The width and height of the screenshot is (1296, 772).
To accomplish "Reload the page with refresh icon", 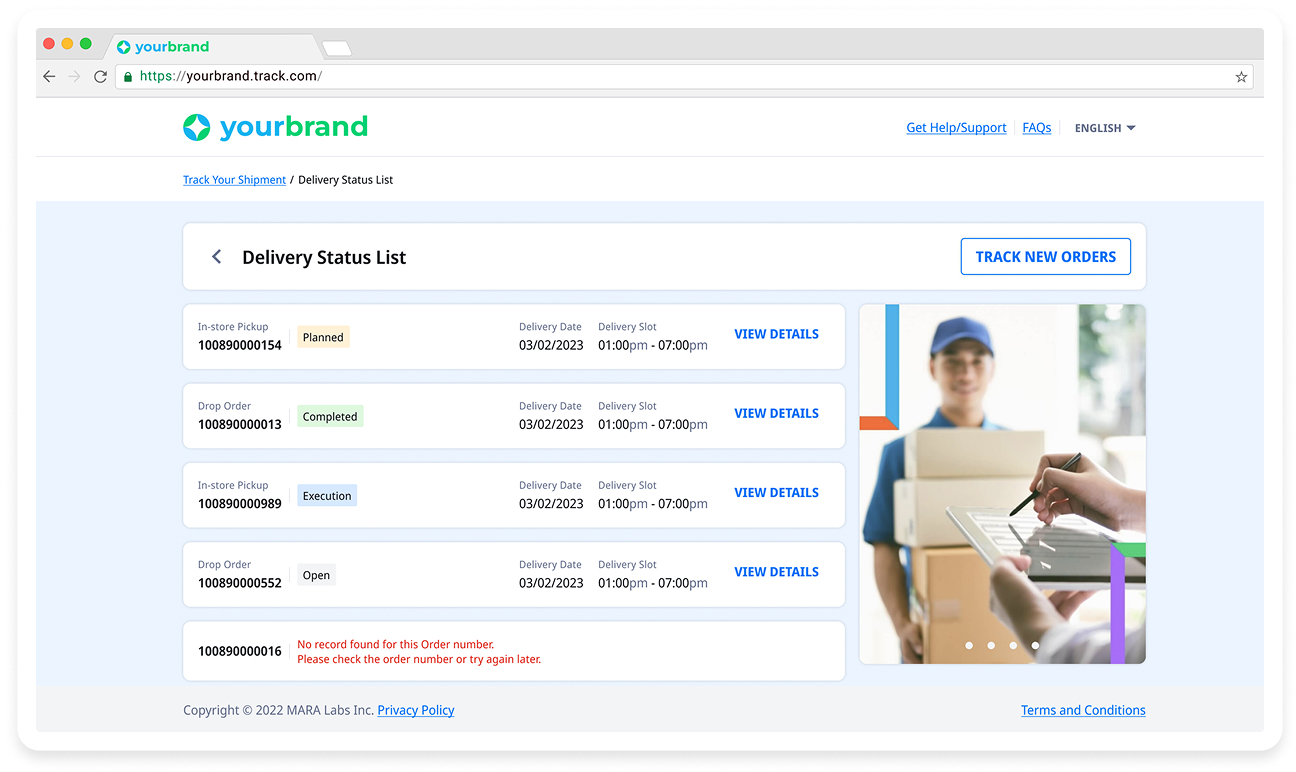I will coord(100,76).
